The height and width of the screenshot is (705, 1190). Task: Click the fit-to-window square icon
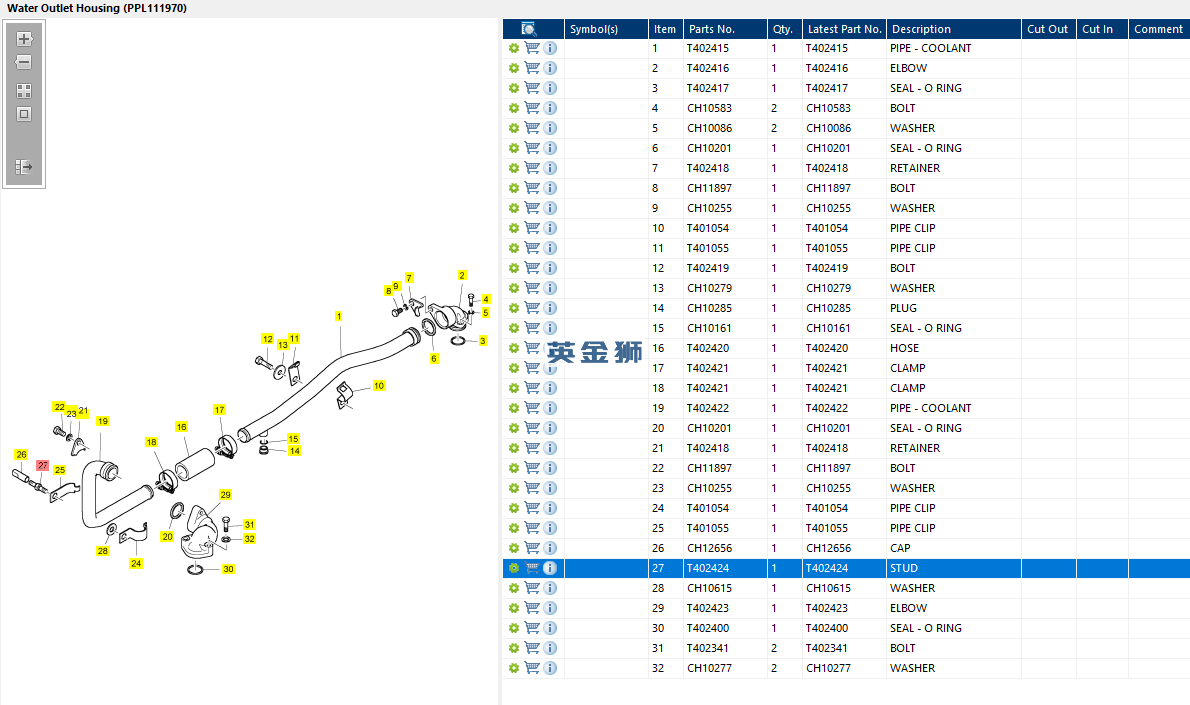click(x=24, y=115)
